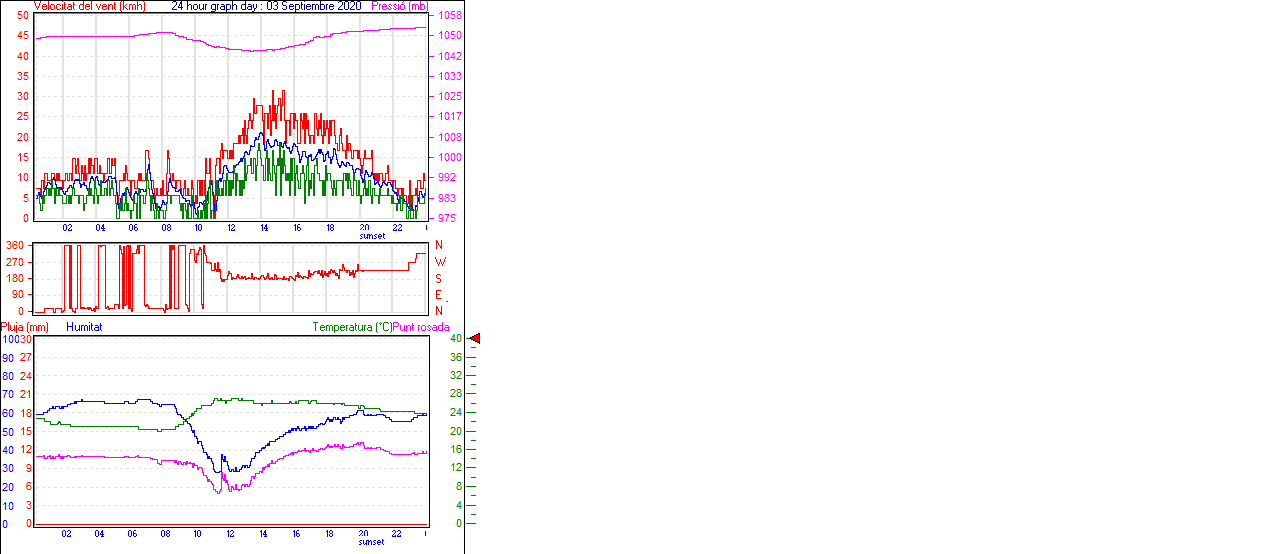Click the 'W' compass direction label
The height and width of the screenshot is (554, 1280).
(439, 262)
